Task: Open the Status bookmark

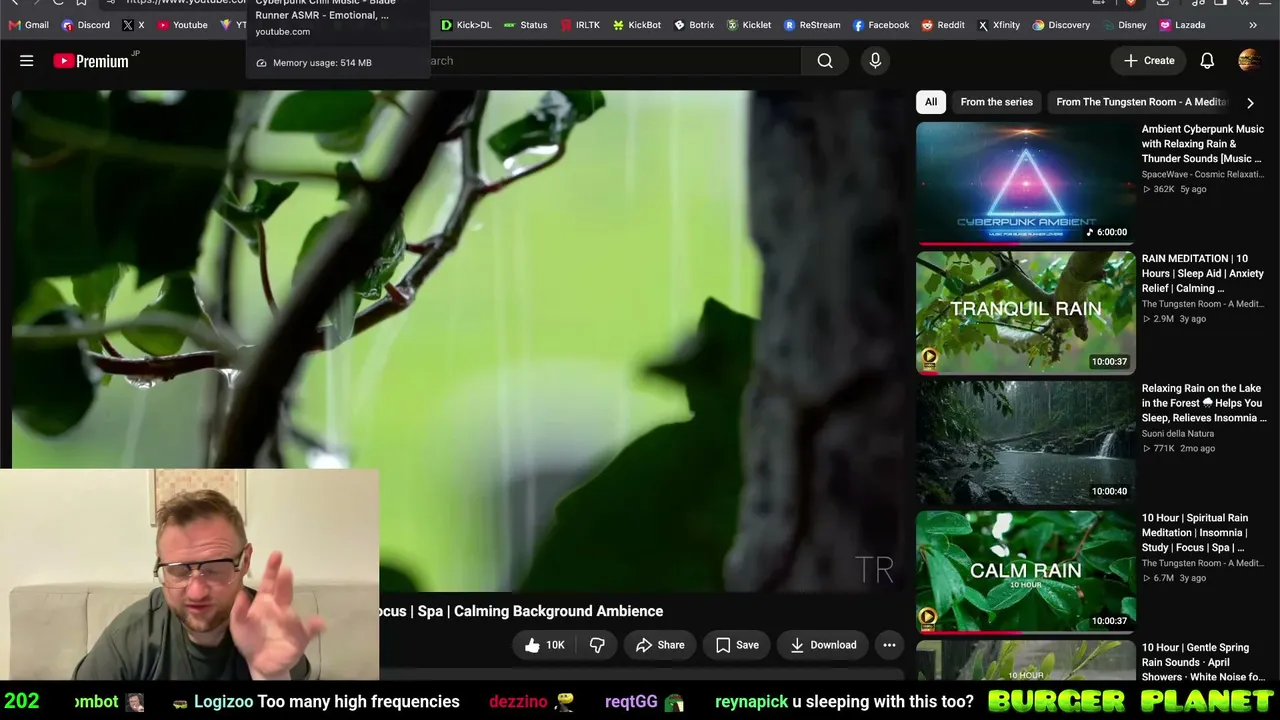Action: [x=526, y=25]
